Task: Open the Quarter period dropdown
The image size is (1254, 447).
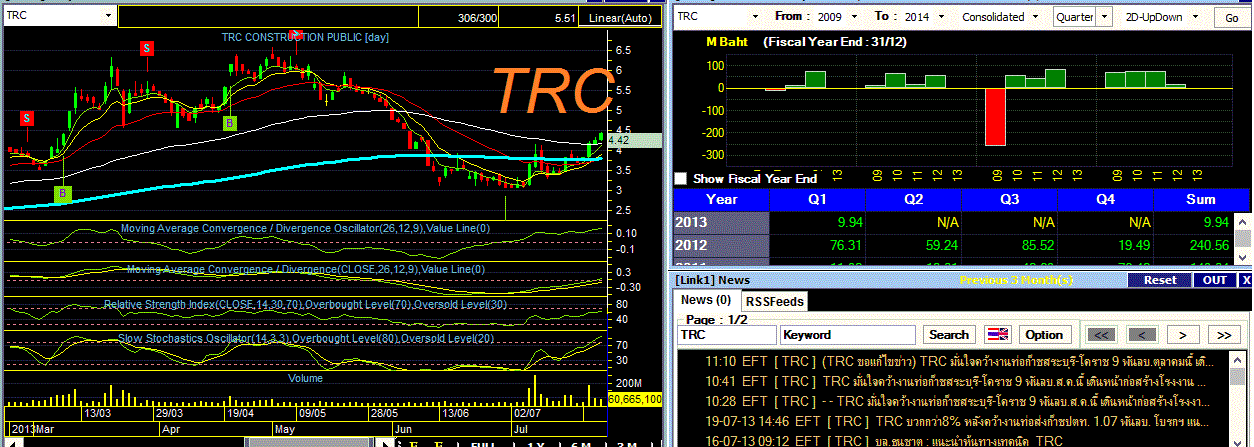Action: point(1104,17)
